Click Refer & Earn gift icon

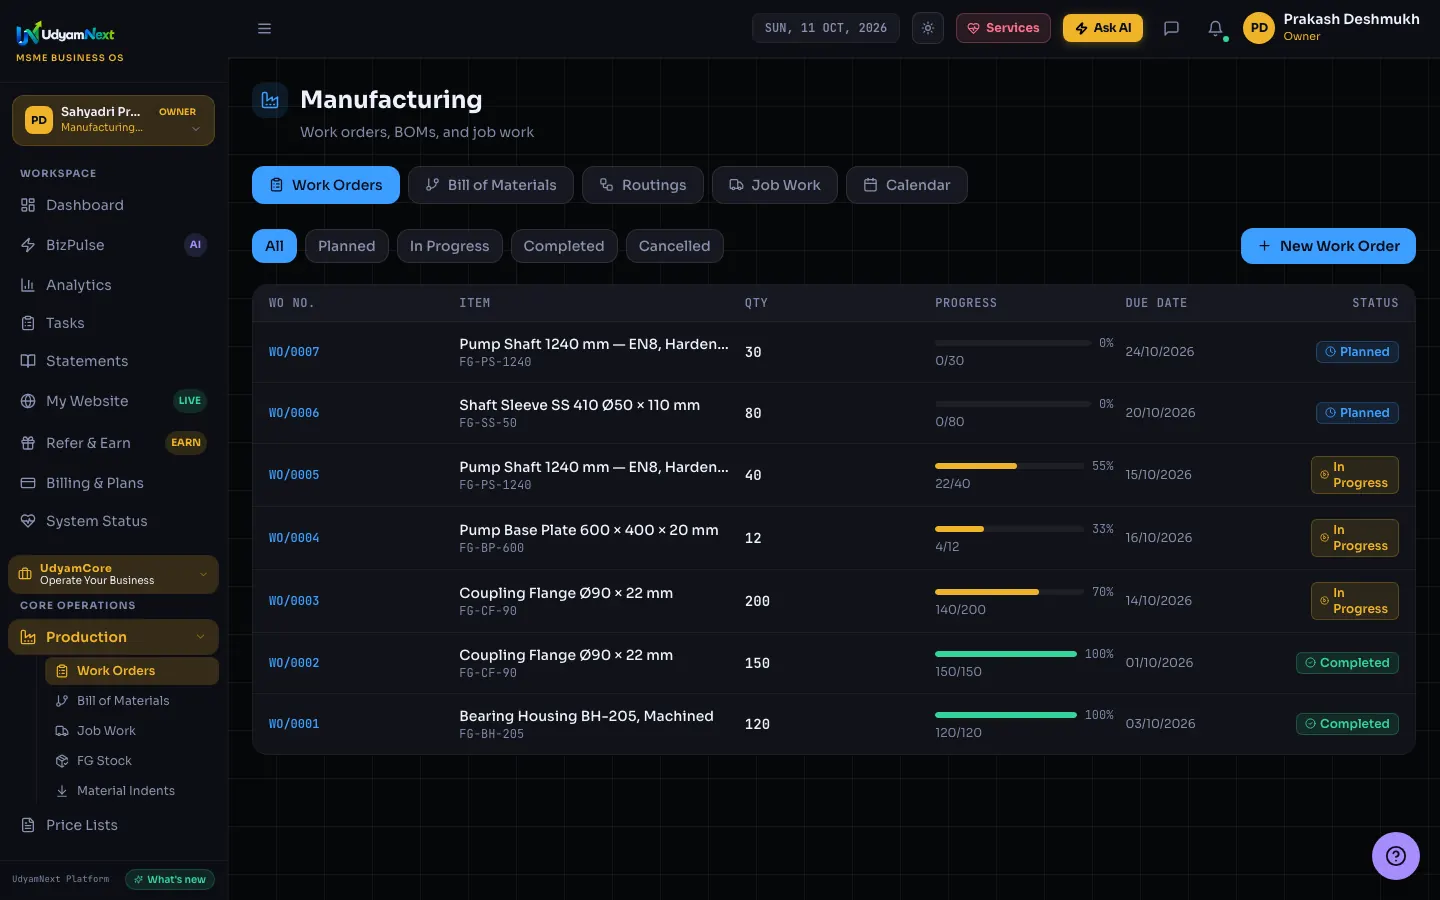click(28, 443)
